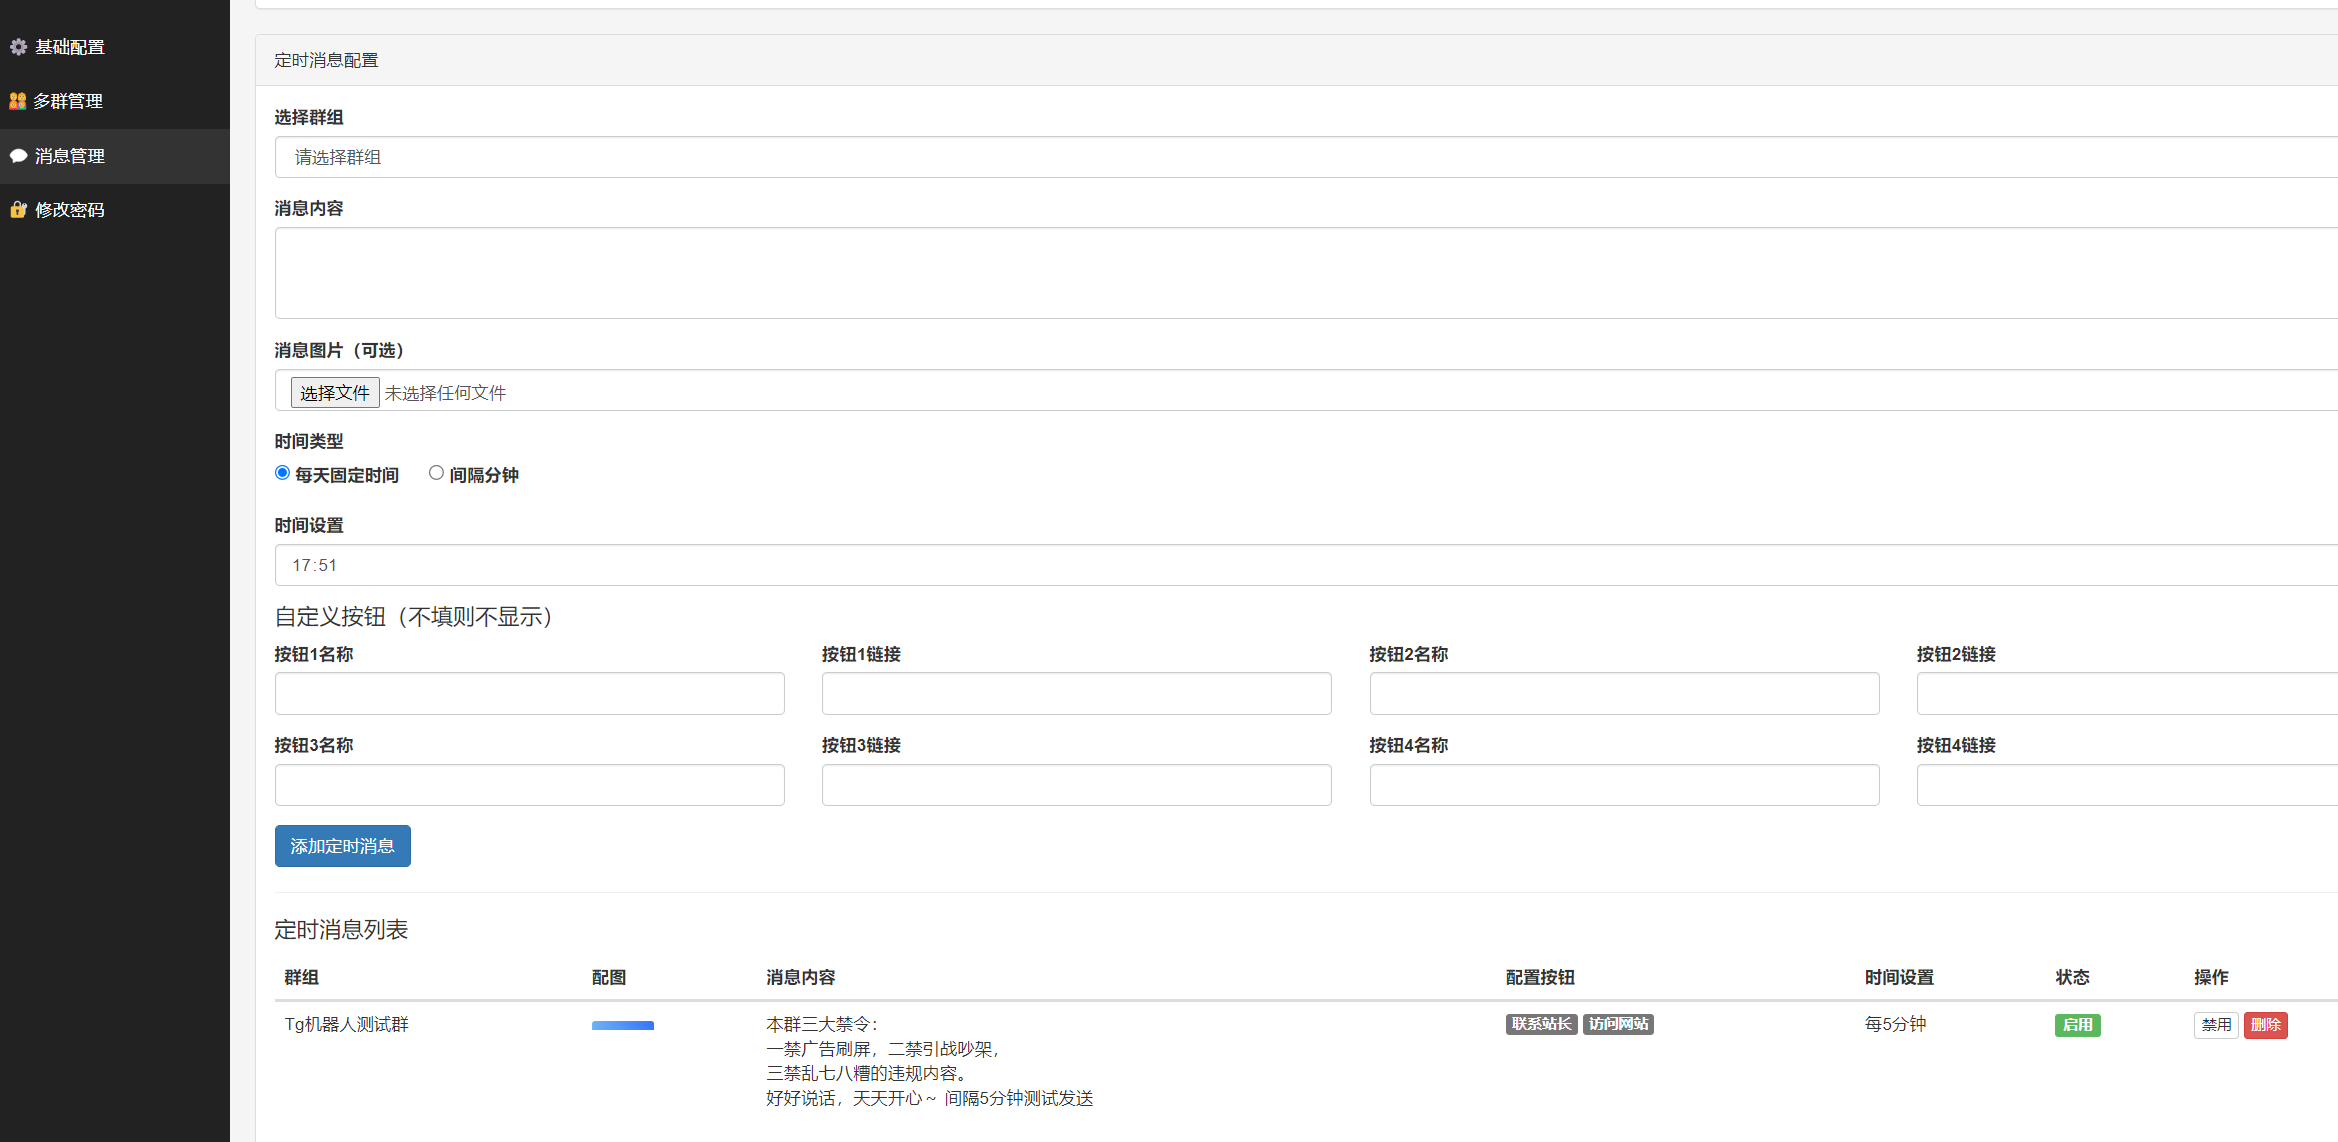The width and height of the screenshot is (2338, 1142).
Task: Focus the 按钮3链接 input field
Action: [x=1076, y=785]
